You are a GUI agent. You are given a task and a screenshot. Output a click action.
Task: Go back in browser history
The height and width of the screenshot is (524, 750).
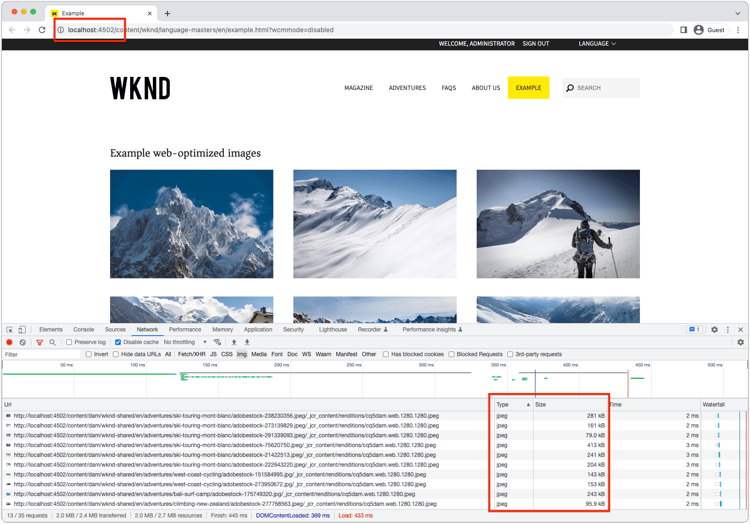tap(12, 30)
